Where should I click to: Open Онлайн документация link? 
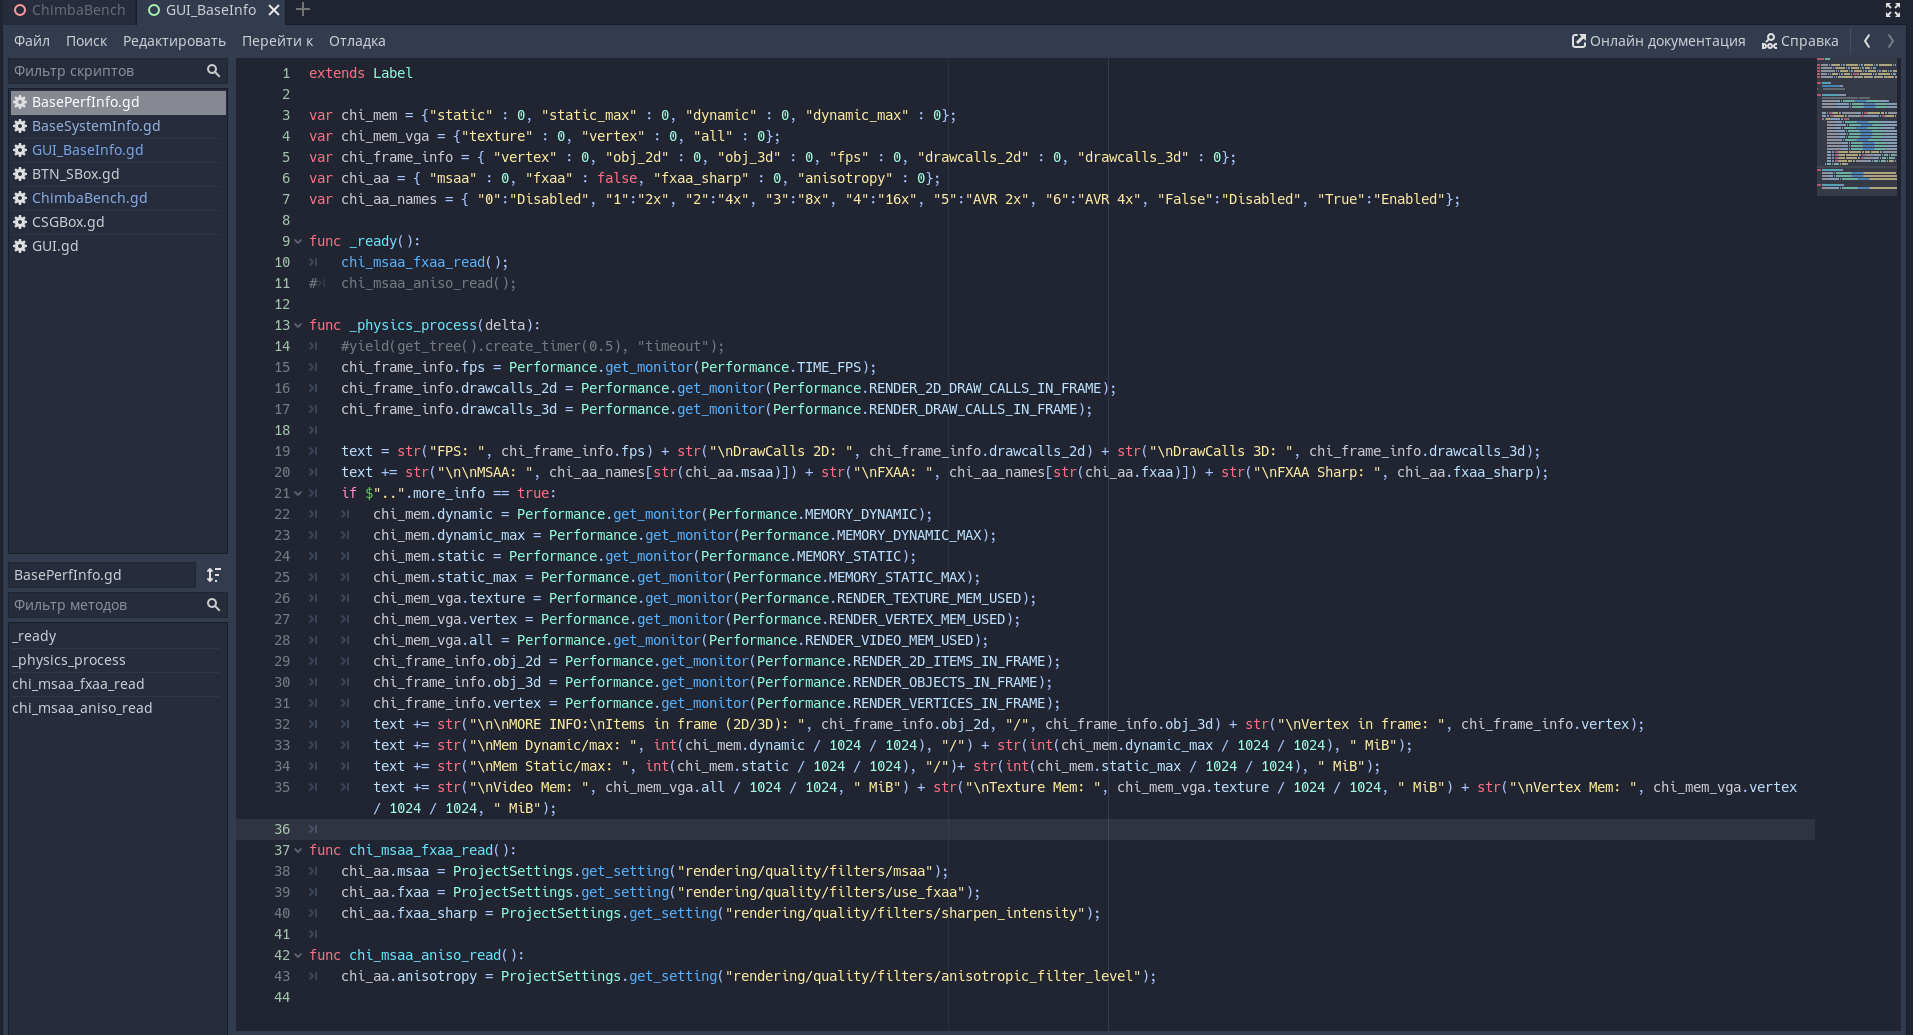1658,41
